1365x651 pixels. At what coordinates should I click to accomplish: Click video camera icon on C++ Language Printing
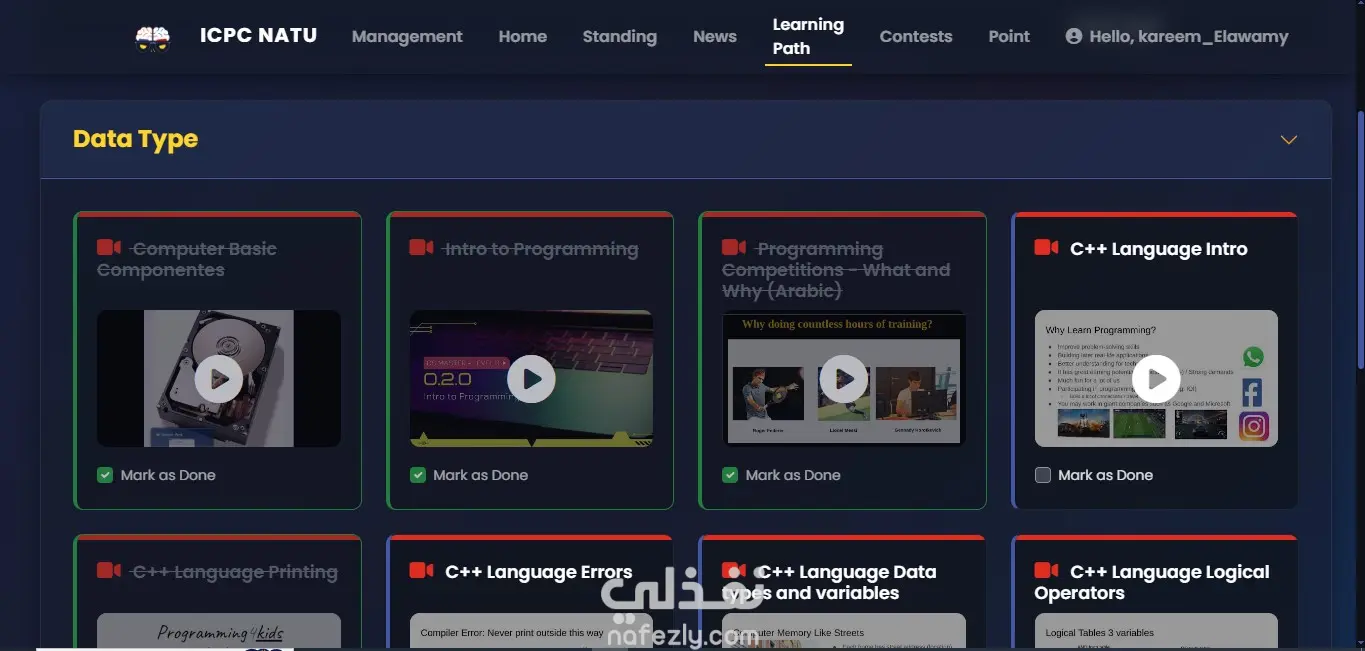click(x=109, y=570)
